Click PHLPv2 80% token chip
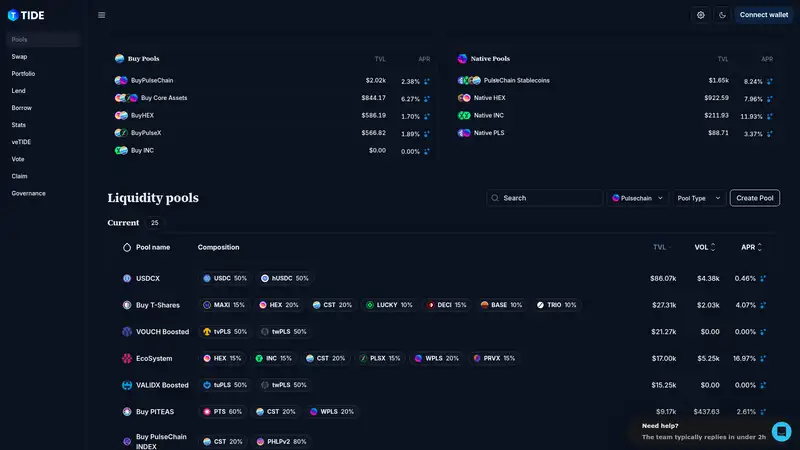This screenshot has height=450, width=800. tap(282, 442)
